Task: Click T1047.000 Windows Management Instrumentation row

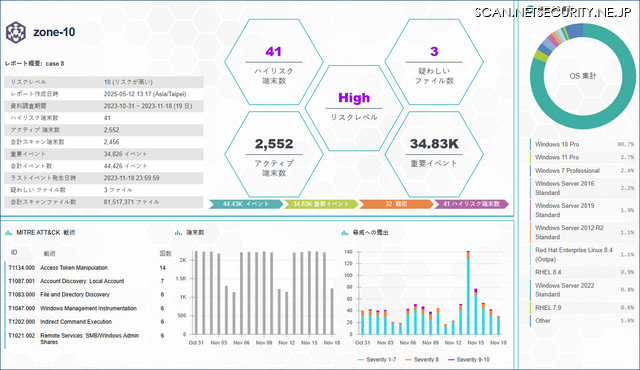Action: pyautogui.click(x=87, y=308)
